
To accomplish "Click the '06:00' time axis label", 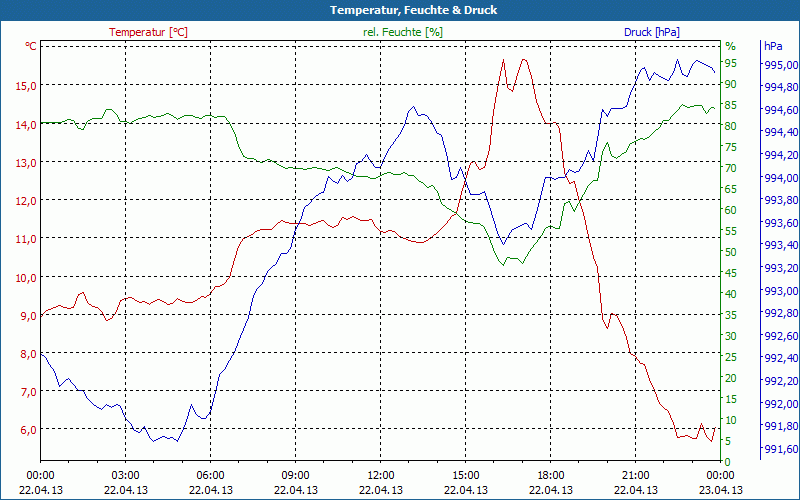I will click(211, 476).
